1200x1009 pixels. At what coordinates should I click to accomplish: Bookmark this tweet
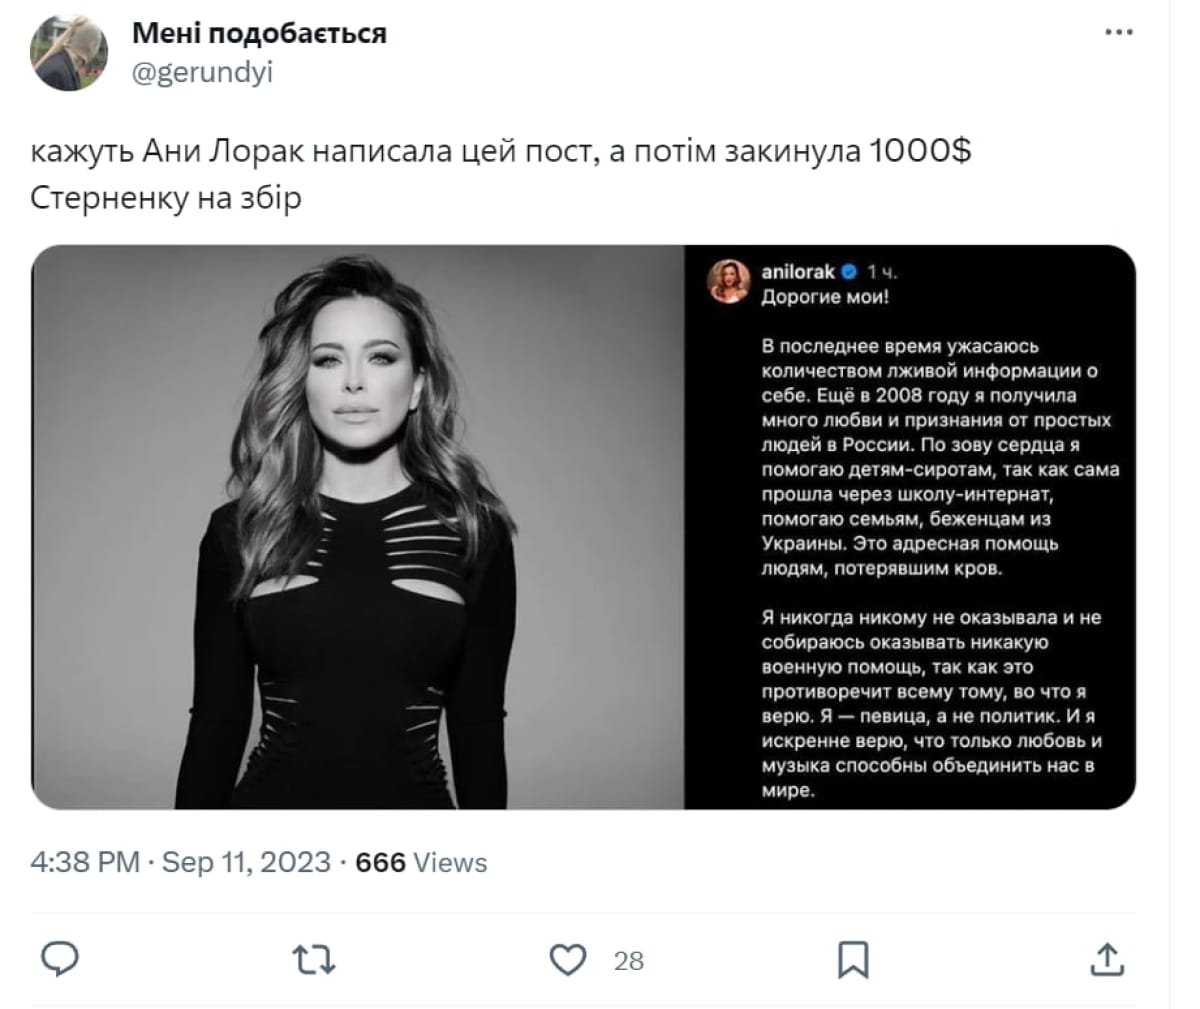point(852,960)
